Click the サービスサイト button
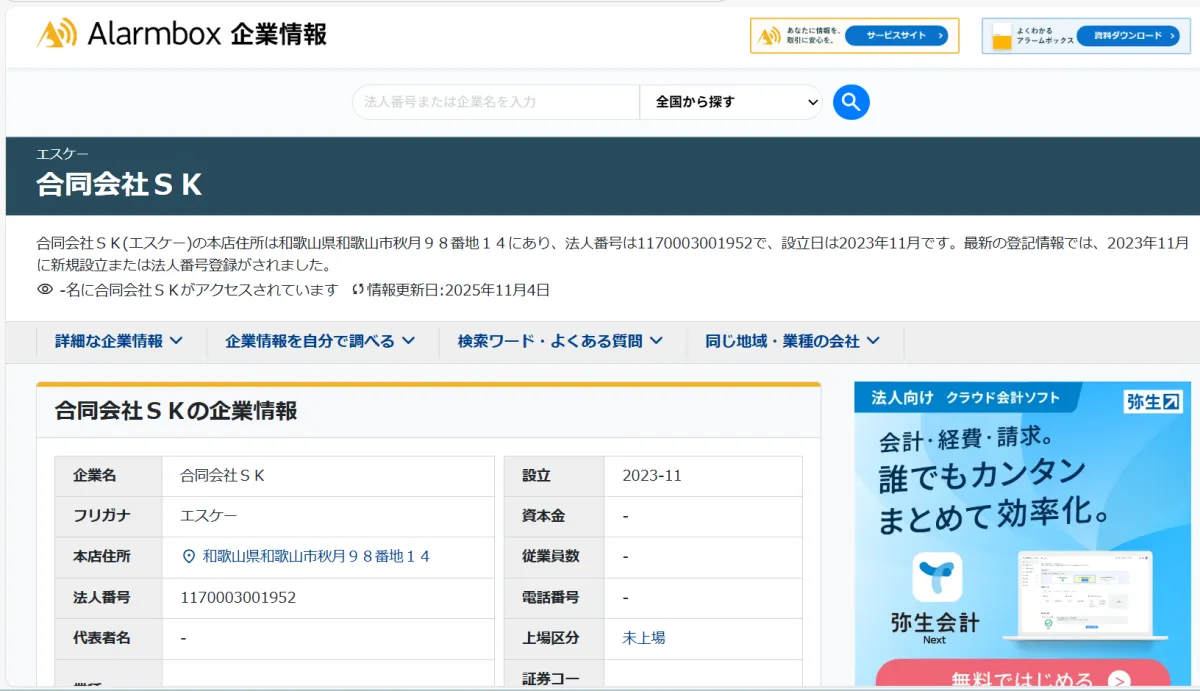The image size is (1200, 691). click(x=896, y=36)
